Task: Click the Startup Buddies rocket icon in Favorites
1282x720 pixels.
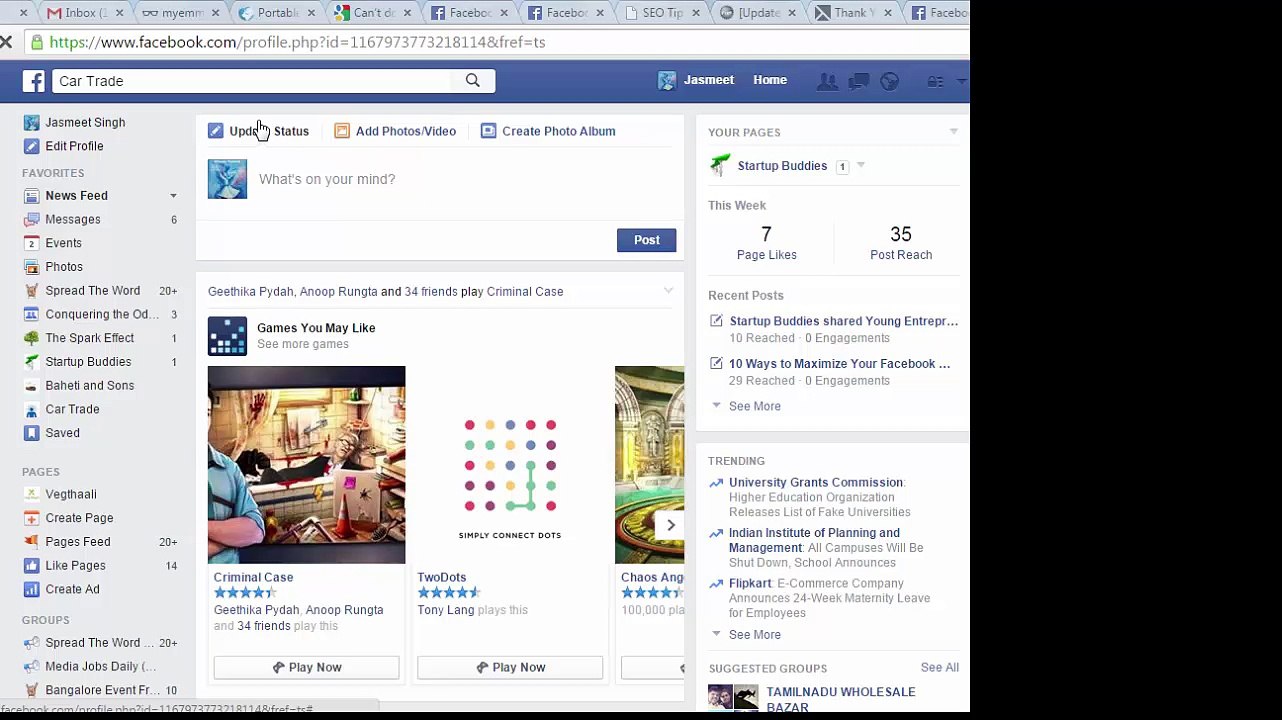Action: click(x=31, y=362)
